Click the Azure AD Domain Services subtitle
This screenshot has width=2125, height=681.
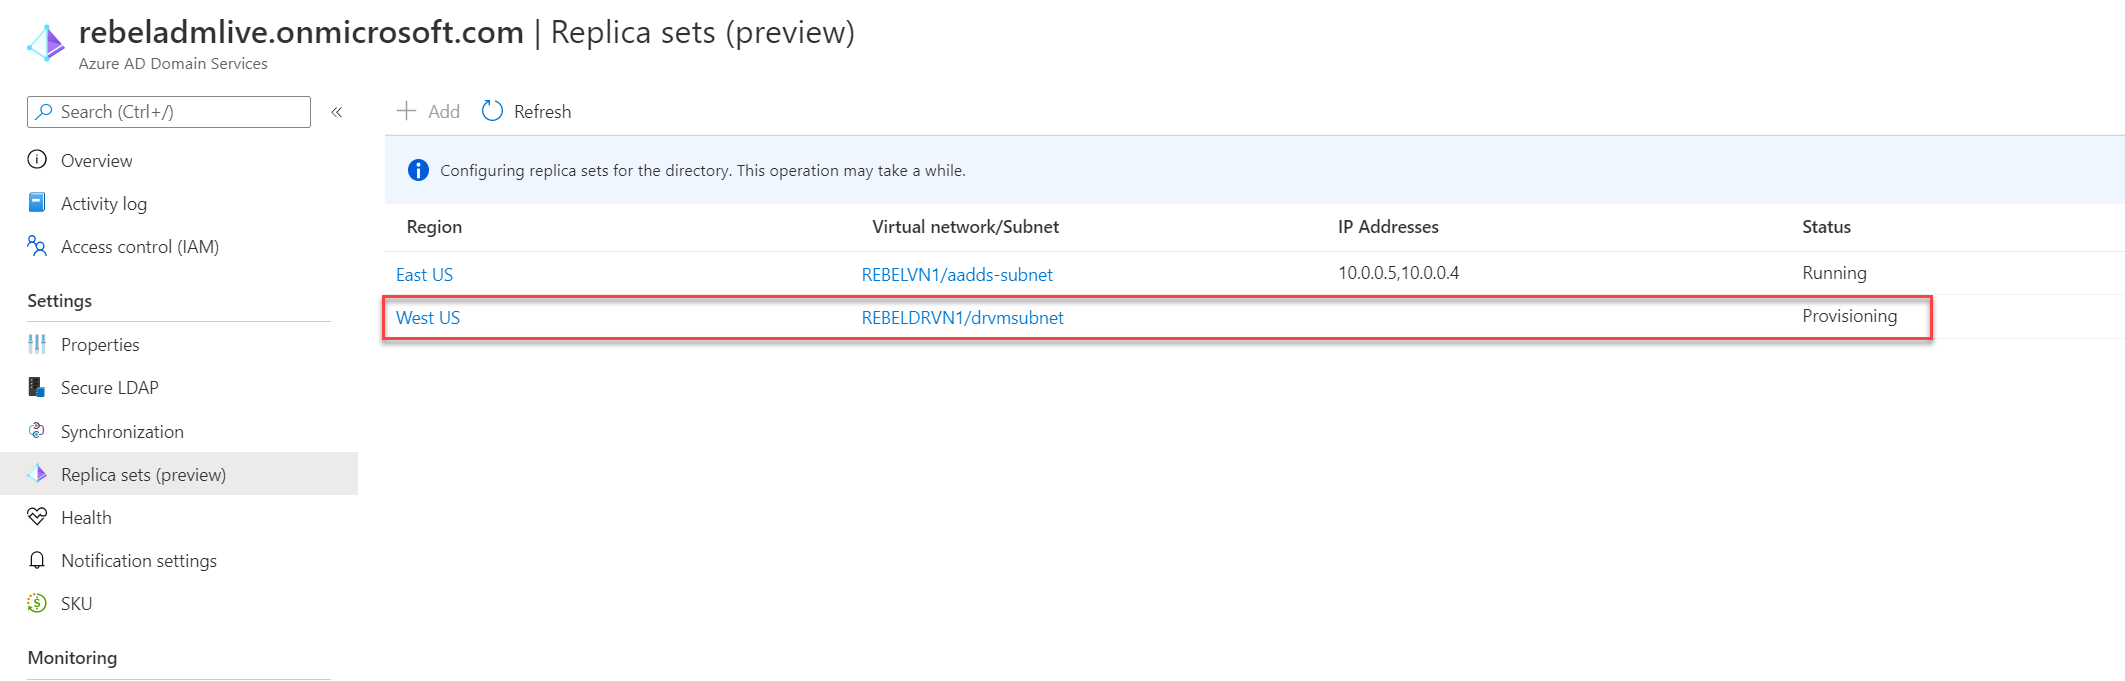point(173,64)
